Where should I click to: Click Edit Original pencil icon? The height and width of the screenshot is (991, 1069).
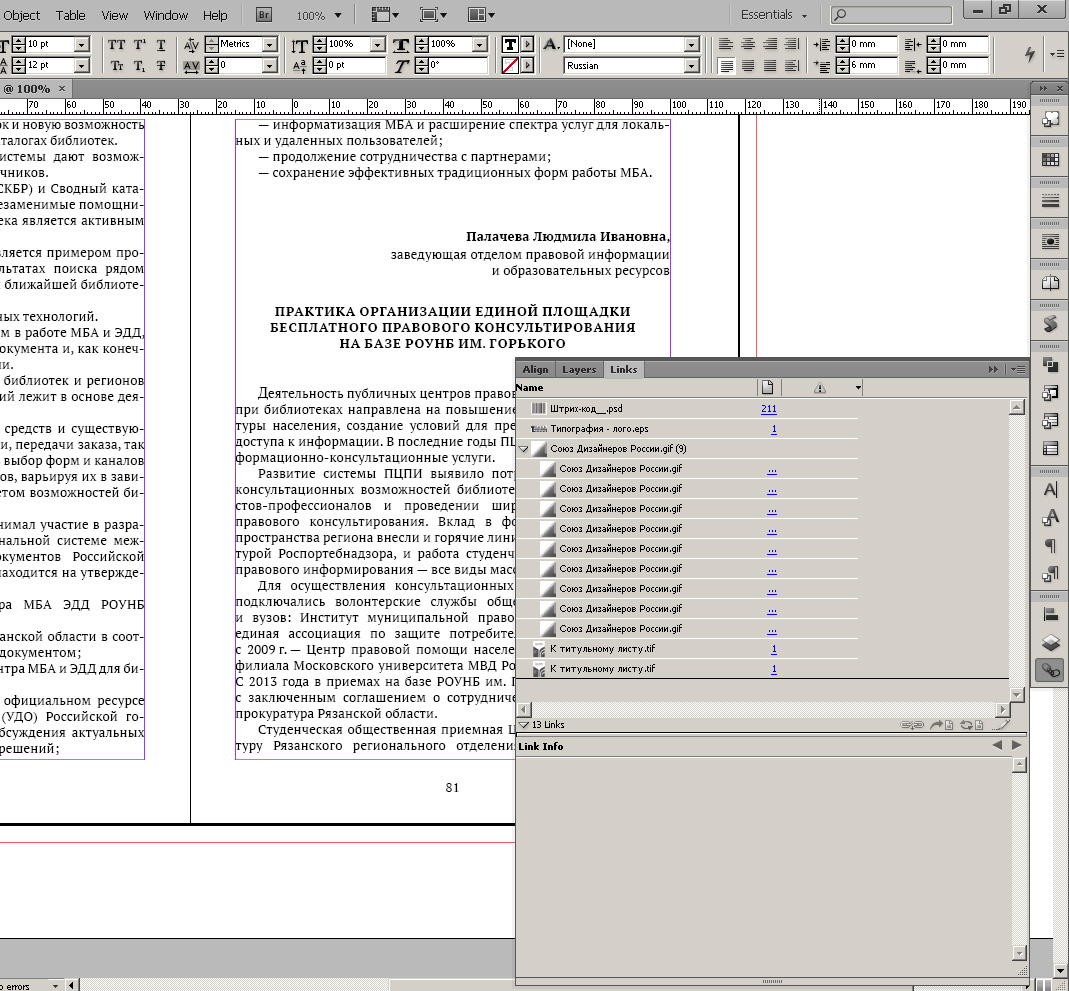point(999,725)
